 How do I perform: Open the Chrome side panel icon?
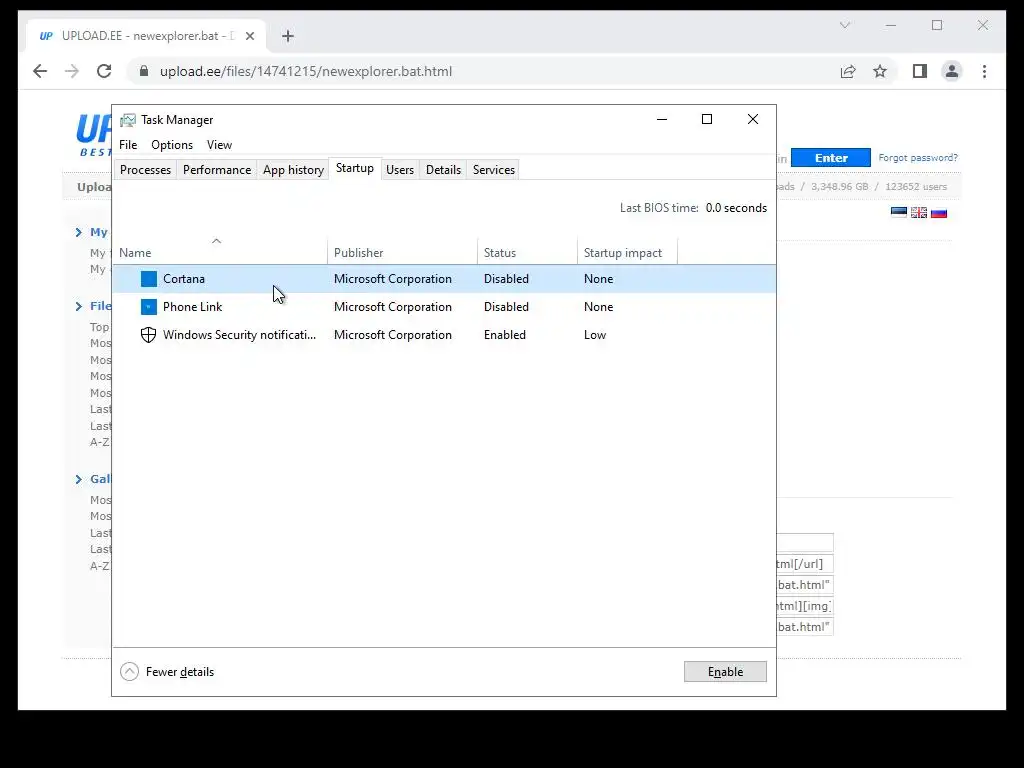coord(920,71)
